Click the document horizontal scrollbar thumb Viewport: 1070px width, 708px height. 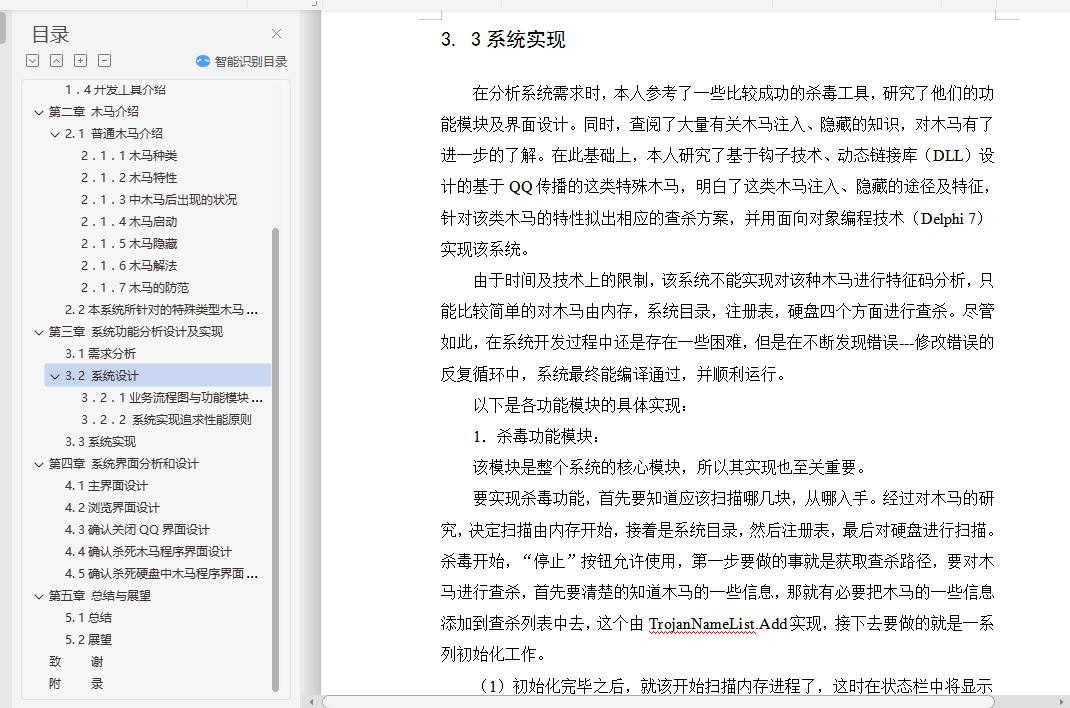click(x=658, y=701)
